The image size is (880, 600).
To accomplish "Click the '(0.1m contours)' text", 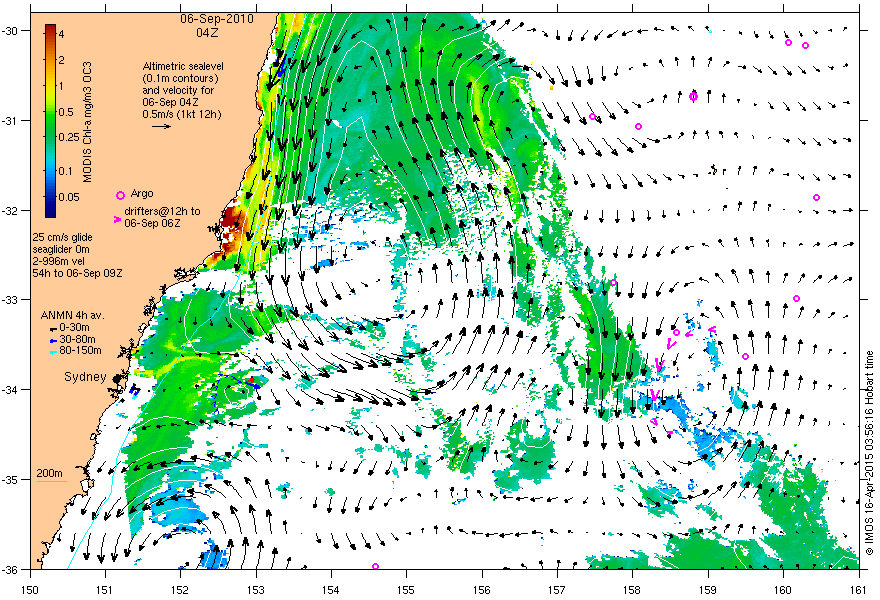I will click(180, 79).
